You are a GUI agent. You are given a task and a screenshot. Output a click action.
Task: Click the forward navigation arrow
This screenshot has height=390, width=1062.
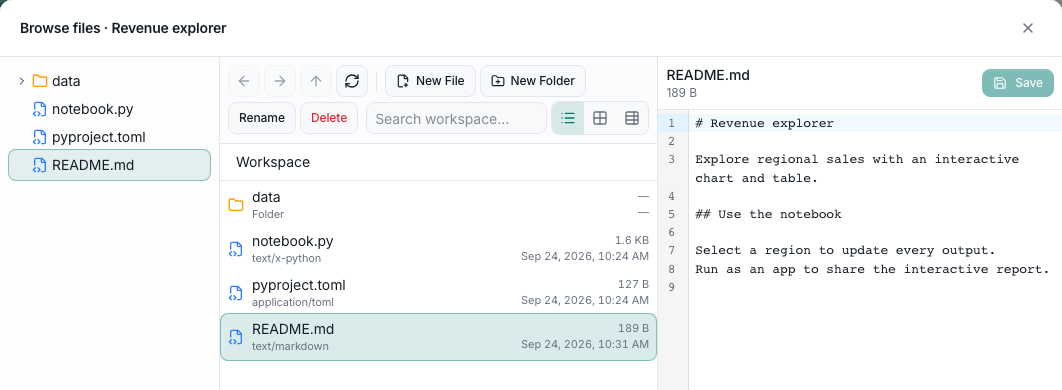click(x=280, y=81)
